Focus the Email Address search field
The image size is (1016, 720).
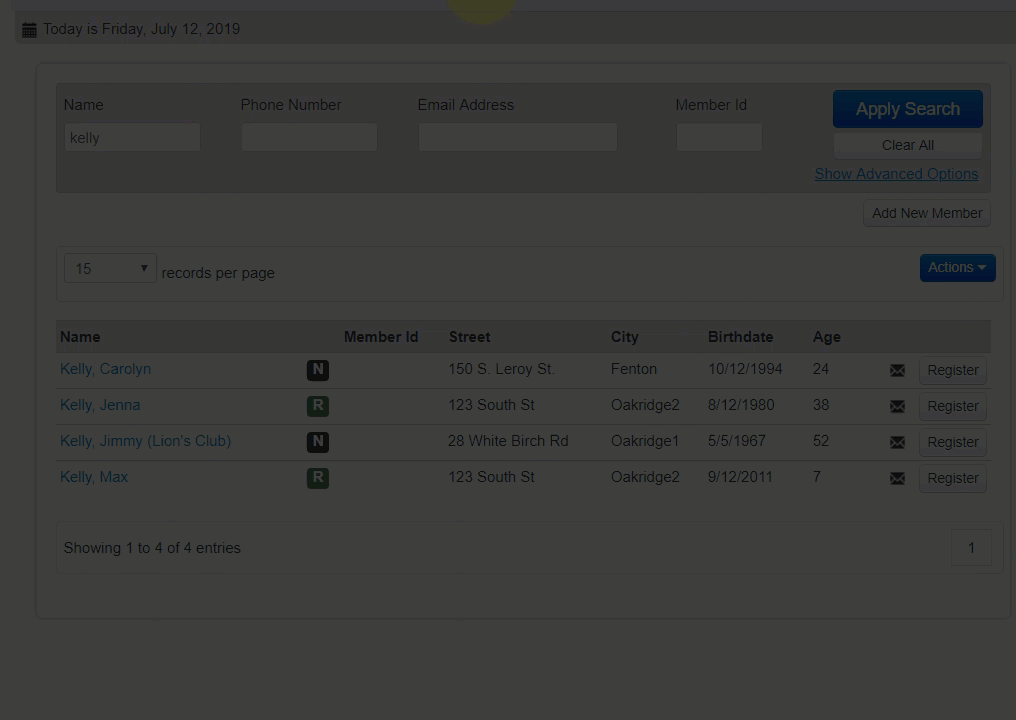coord(517,137)
